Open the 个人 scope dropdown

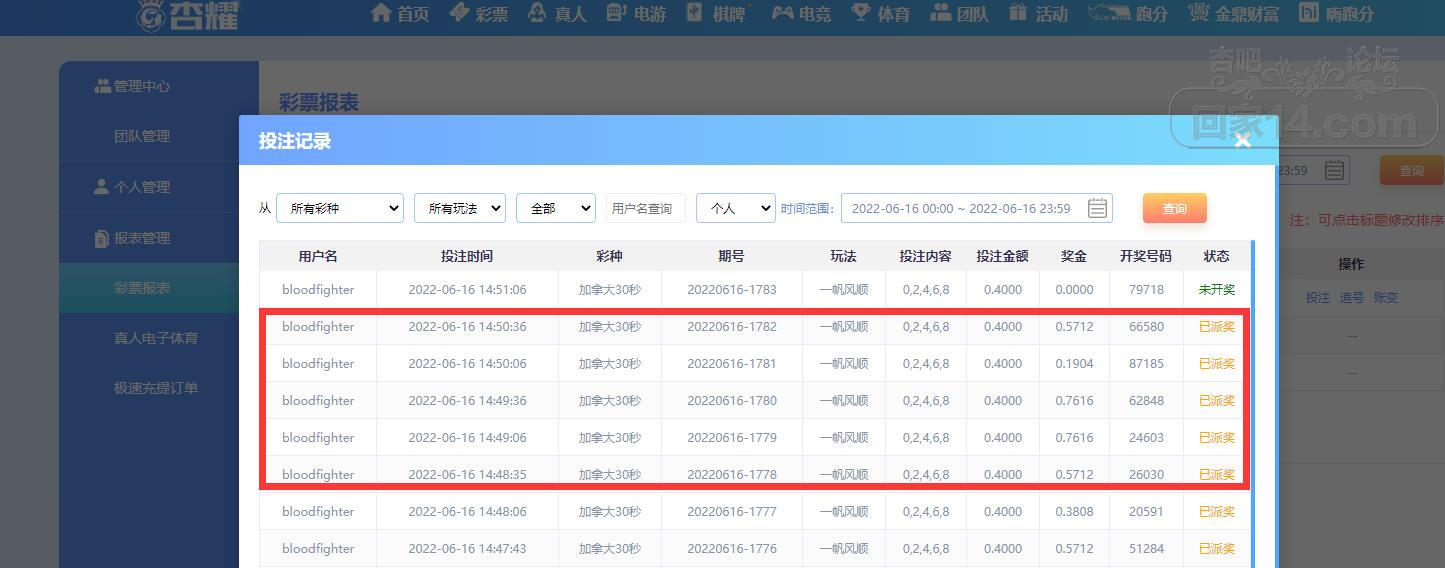point(736,208)
